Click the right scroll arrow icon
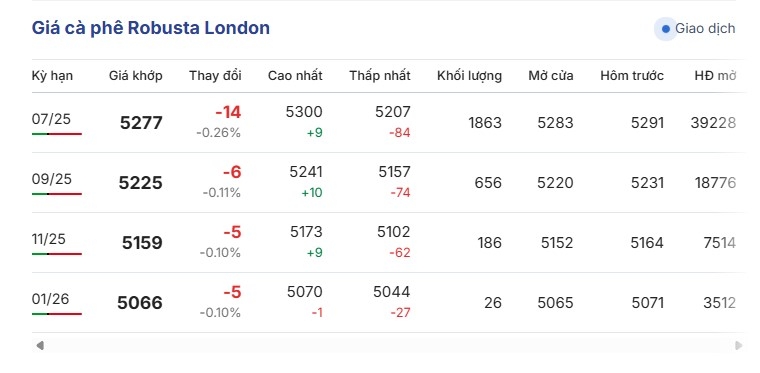This screenshot has height=373, width=760. point(739,345)
